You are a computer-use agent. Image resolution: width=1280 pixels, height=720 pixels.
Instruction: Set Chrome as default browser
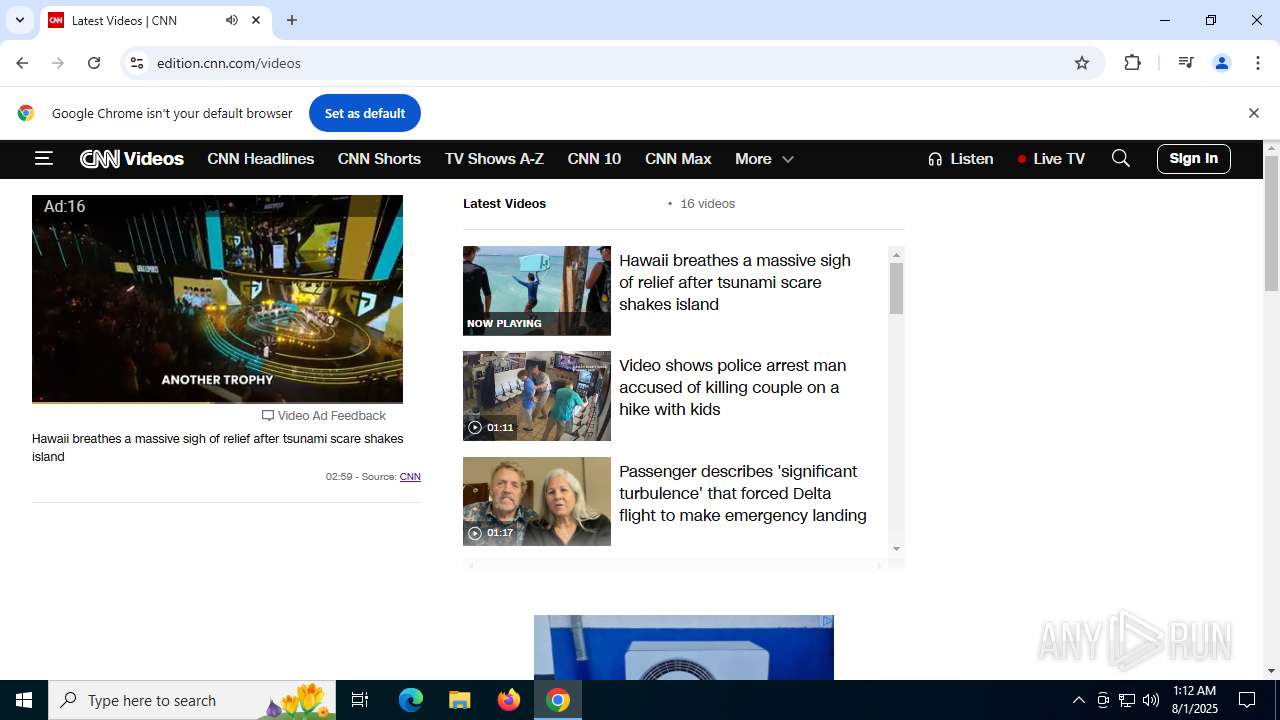click(365, 113)
